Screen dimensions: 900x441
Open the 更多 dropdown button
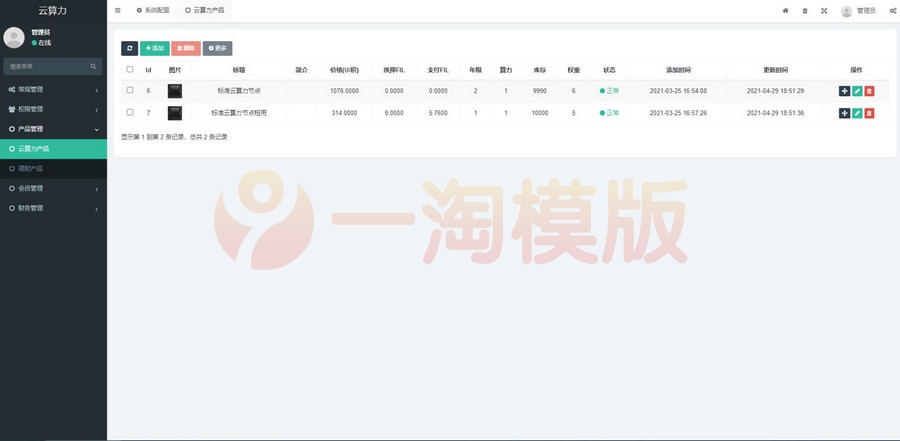click(218, 48)
